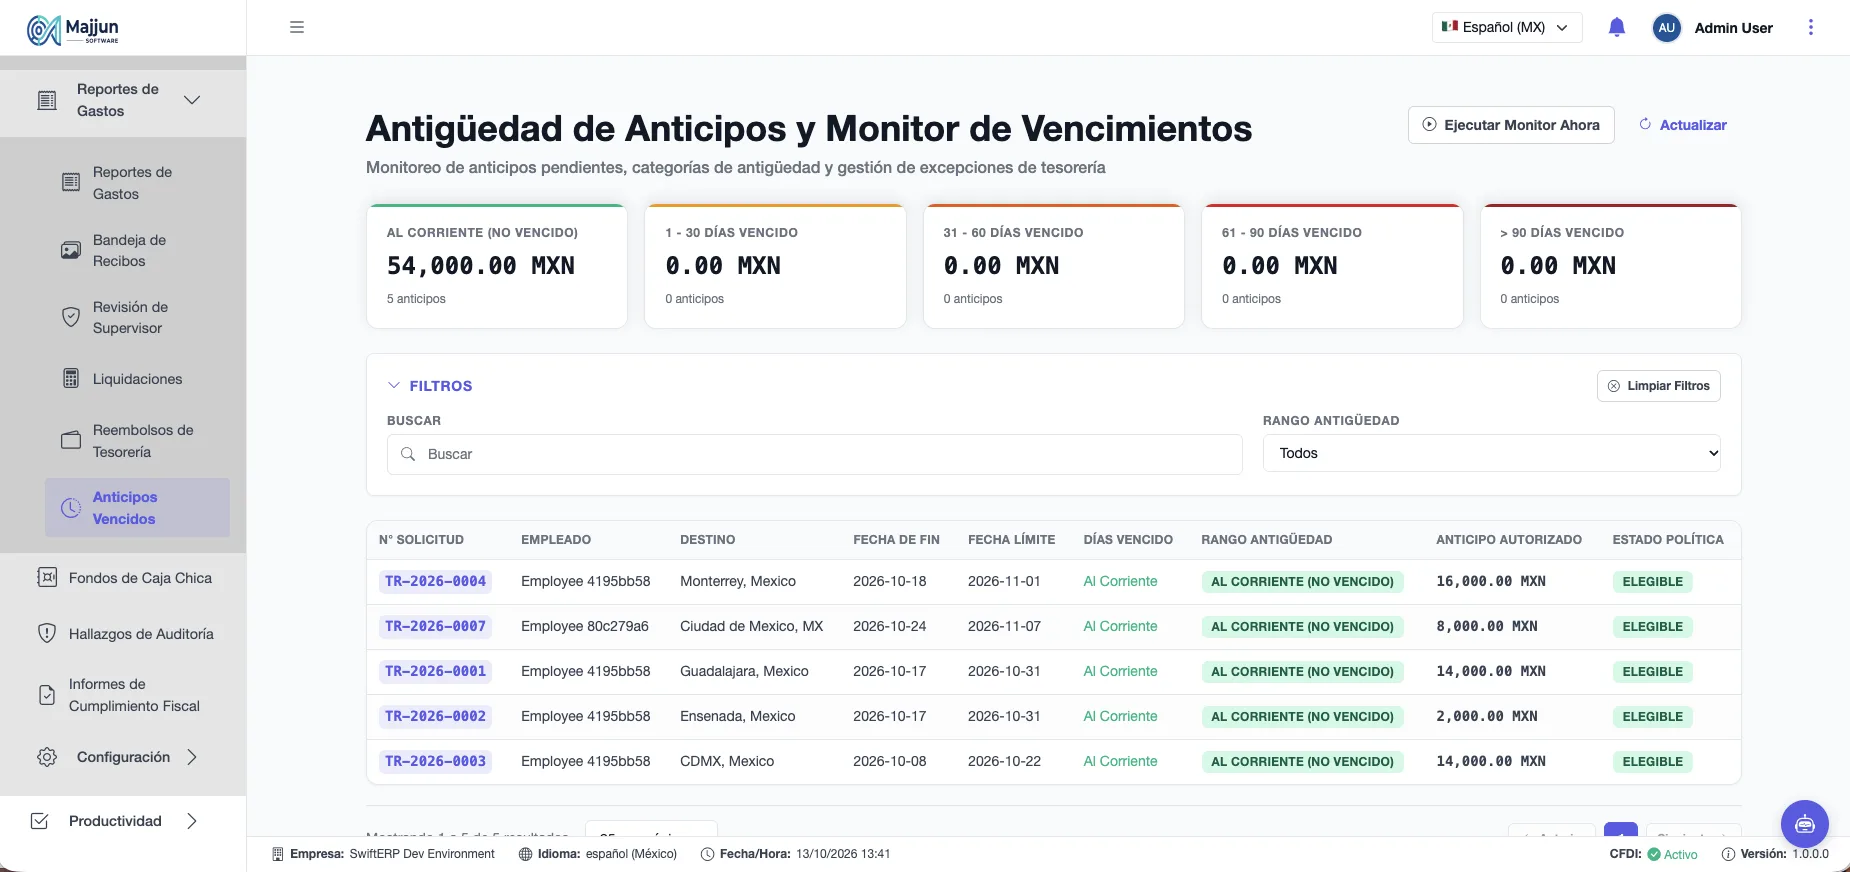Click the Majjun Software logo
This screenshot has width=1850, height=872.
[x=73, y=30]
